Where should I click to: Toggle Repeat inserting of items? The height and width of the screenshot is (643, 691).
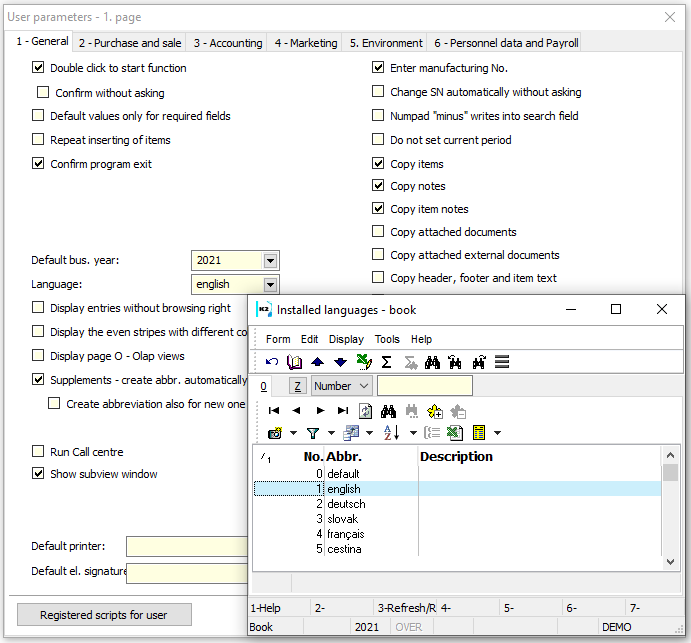click(x=38, y=139)
